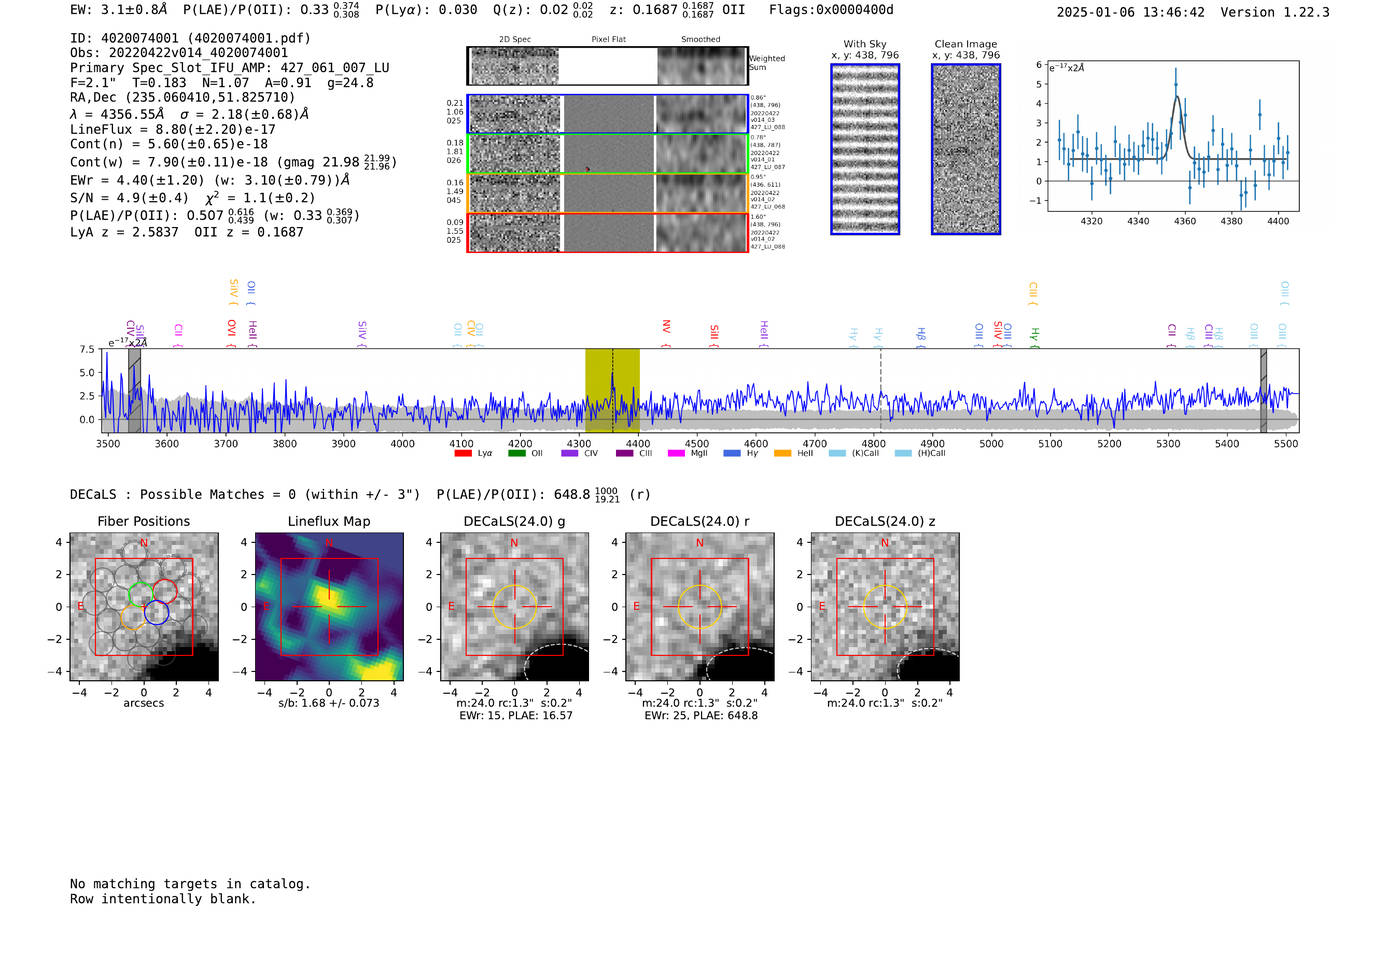Click the RA,Dec coordinates line

[x=183, y=97]
